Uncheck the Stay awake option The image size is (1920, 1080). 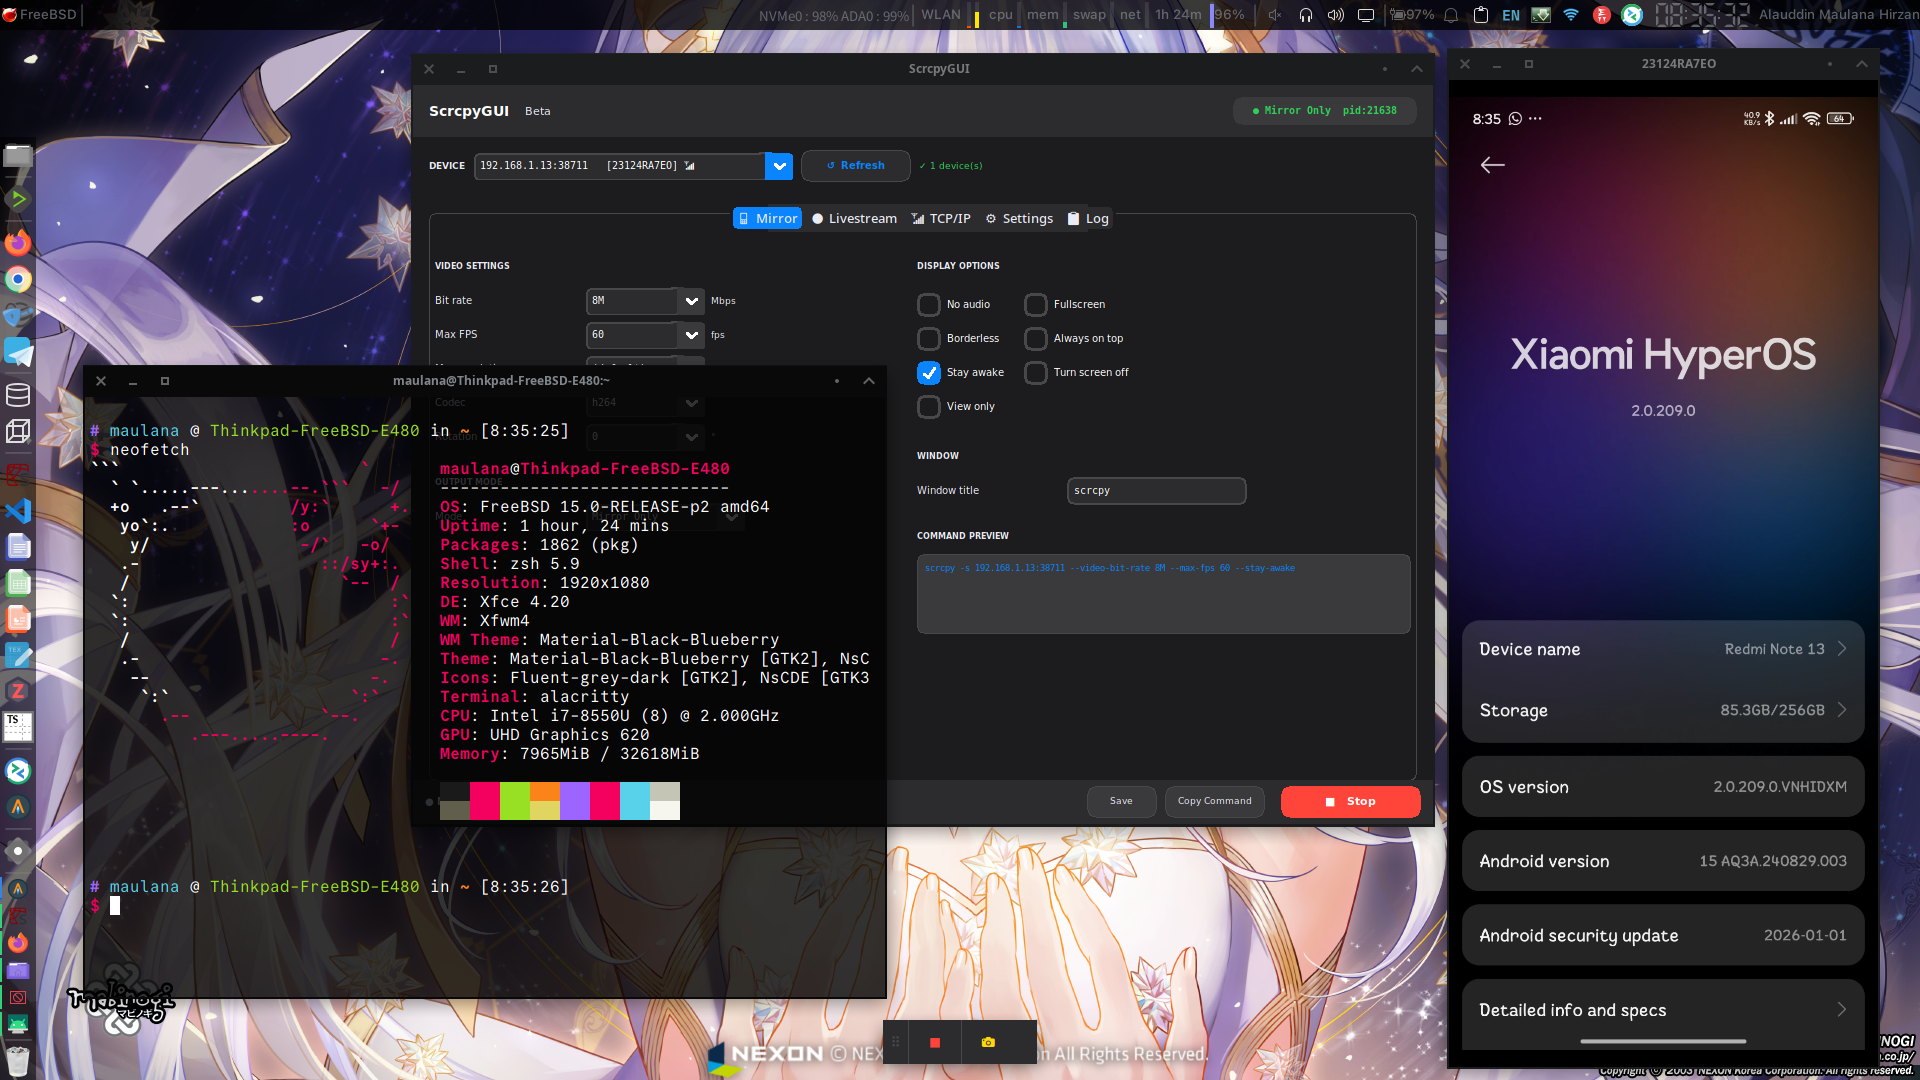929,372
